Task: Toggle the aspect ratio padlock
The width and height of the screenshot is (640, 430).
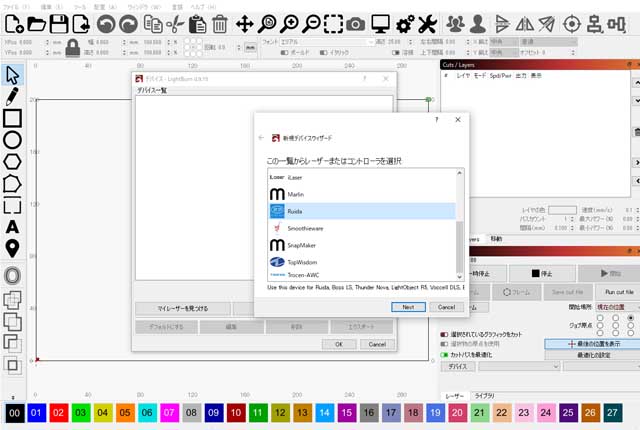Action: click(73, 48)
